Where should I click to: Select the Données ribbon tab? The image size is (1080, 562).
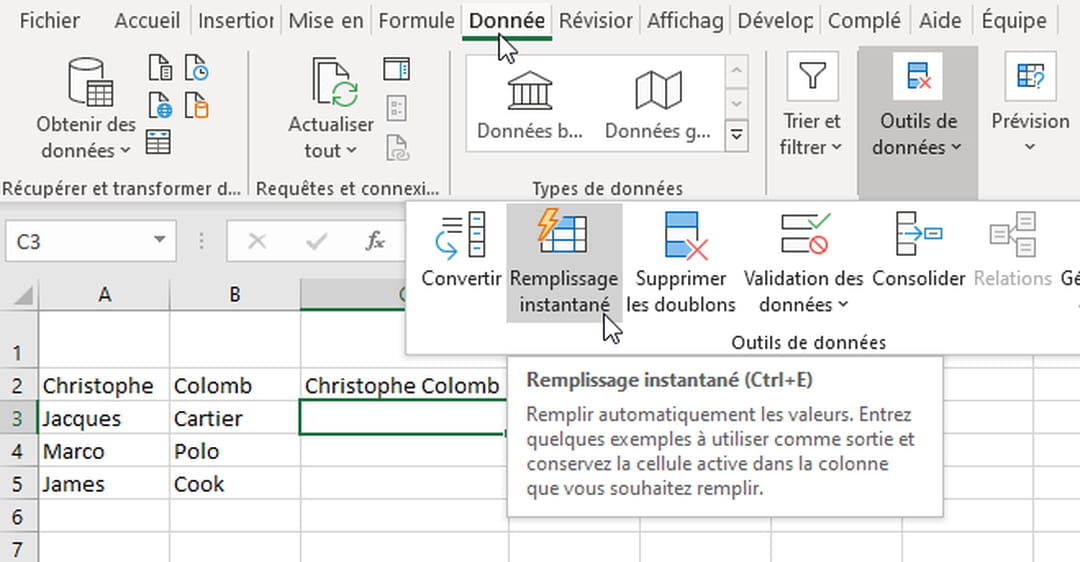(x=507, y=21)
